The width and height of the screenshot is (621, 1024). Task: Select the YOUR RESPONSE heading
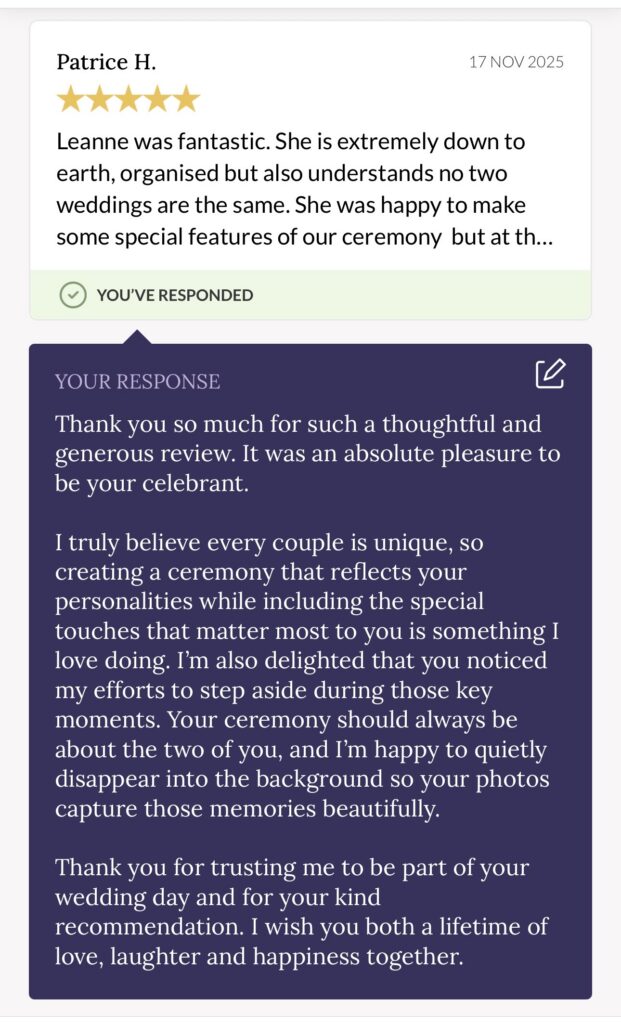pyautogui.click(x=137, y=381)
